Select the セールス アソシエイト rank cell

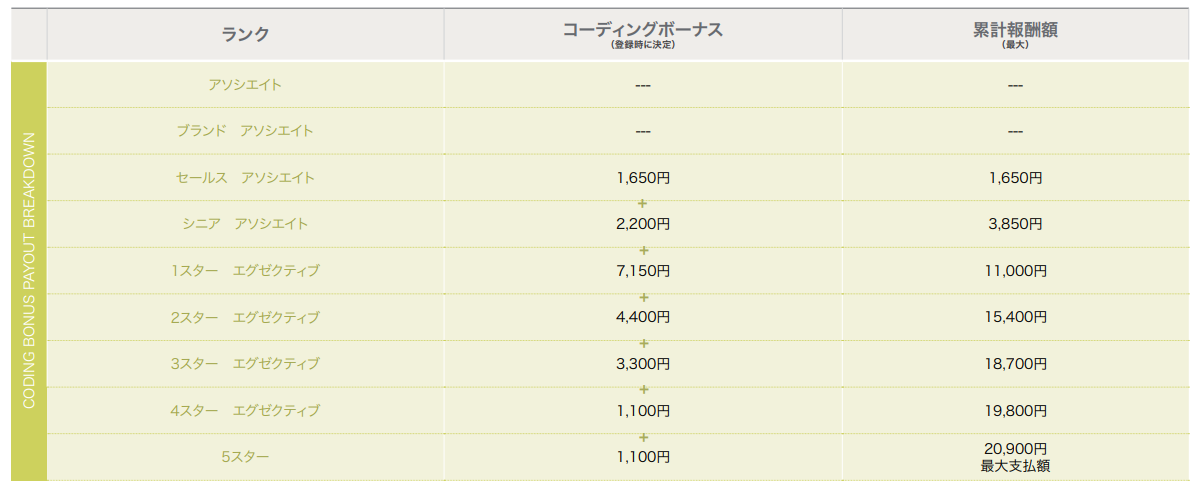pyautogui.click(x=245, y=178)
